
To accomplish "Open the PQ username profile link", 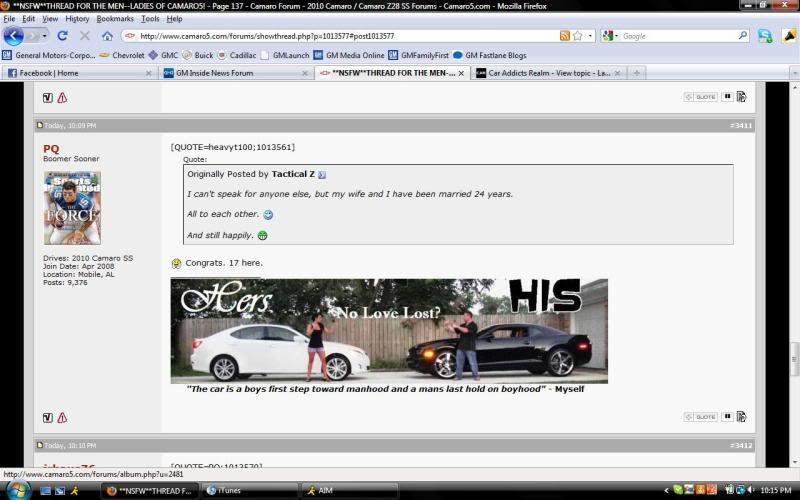I will [51, 148].
